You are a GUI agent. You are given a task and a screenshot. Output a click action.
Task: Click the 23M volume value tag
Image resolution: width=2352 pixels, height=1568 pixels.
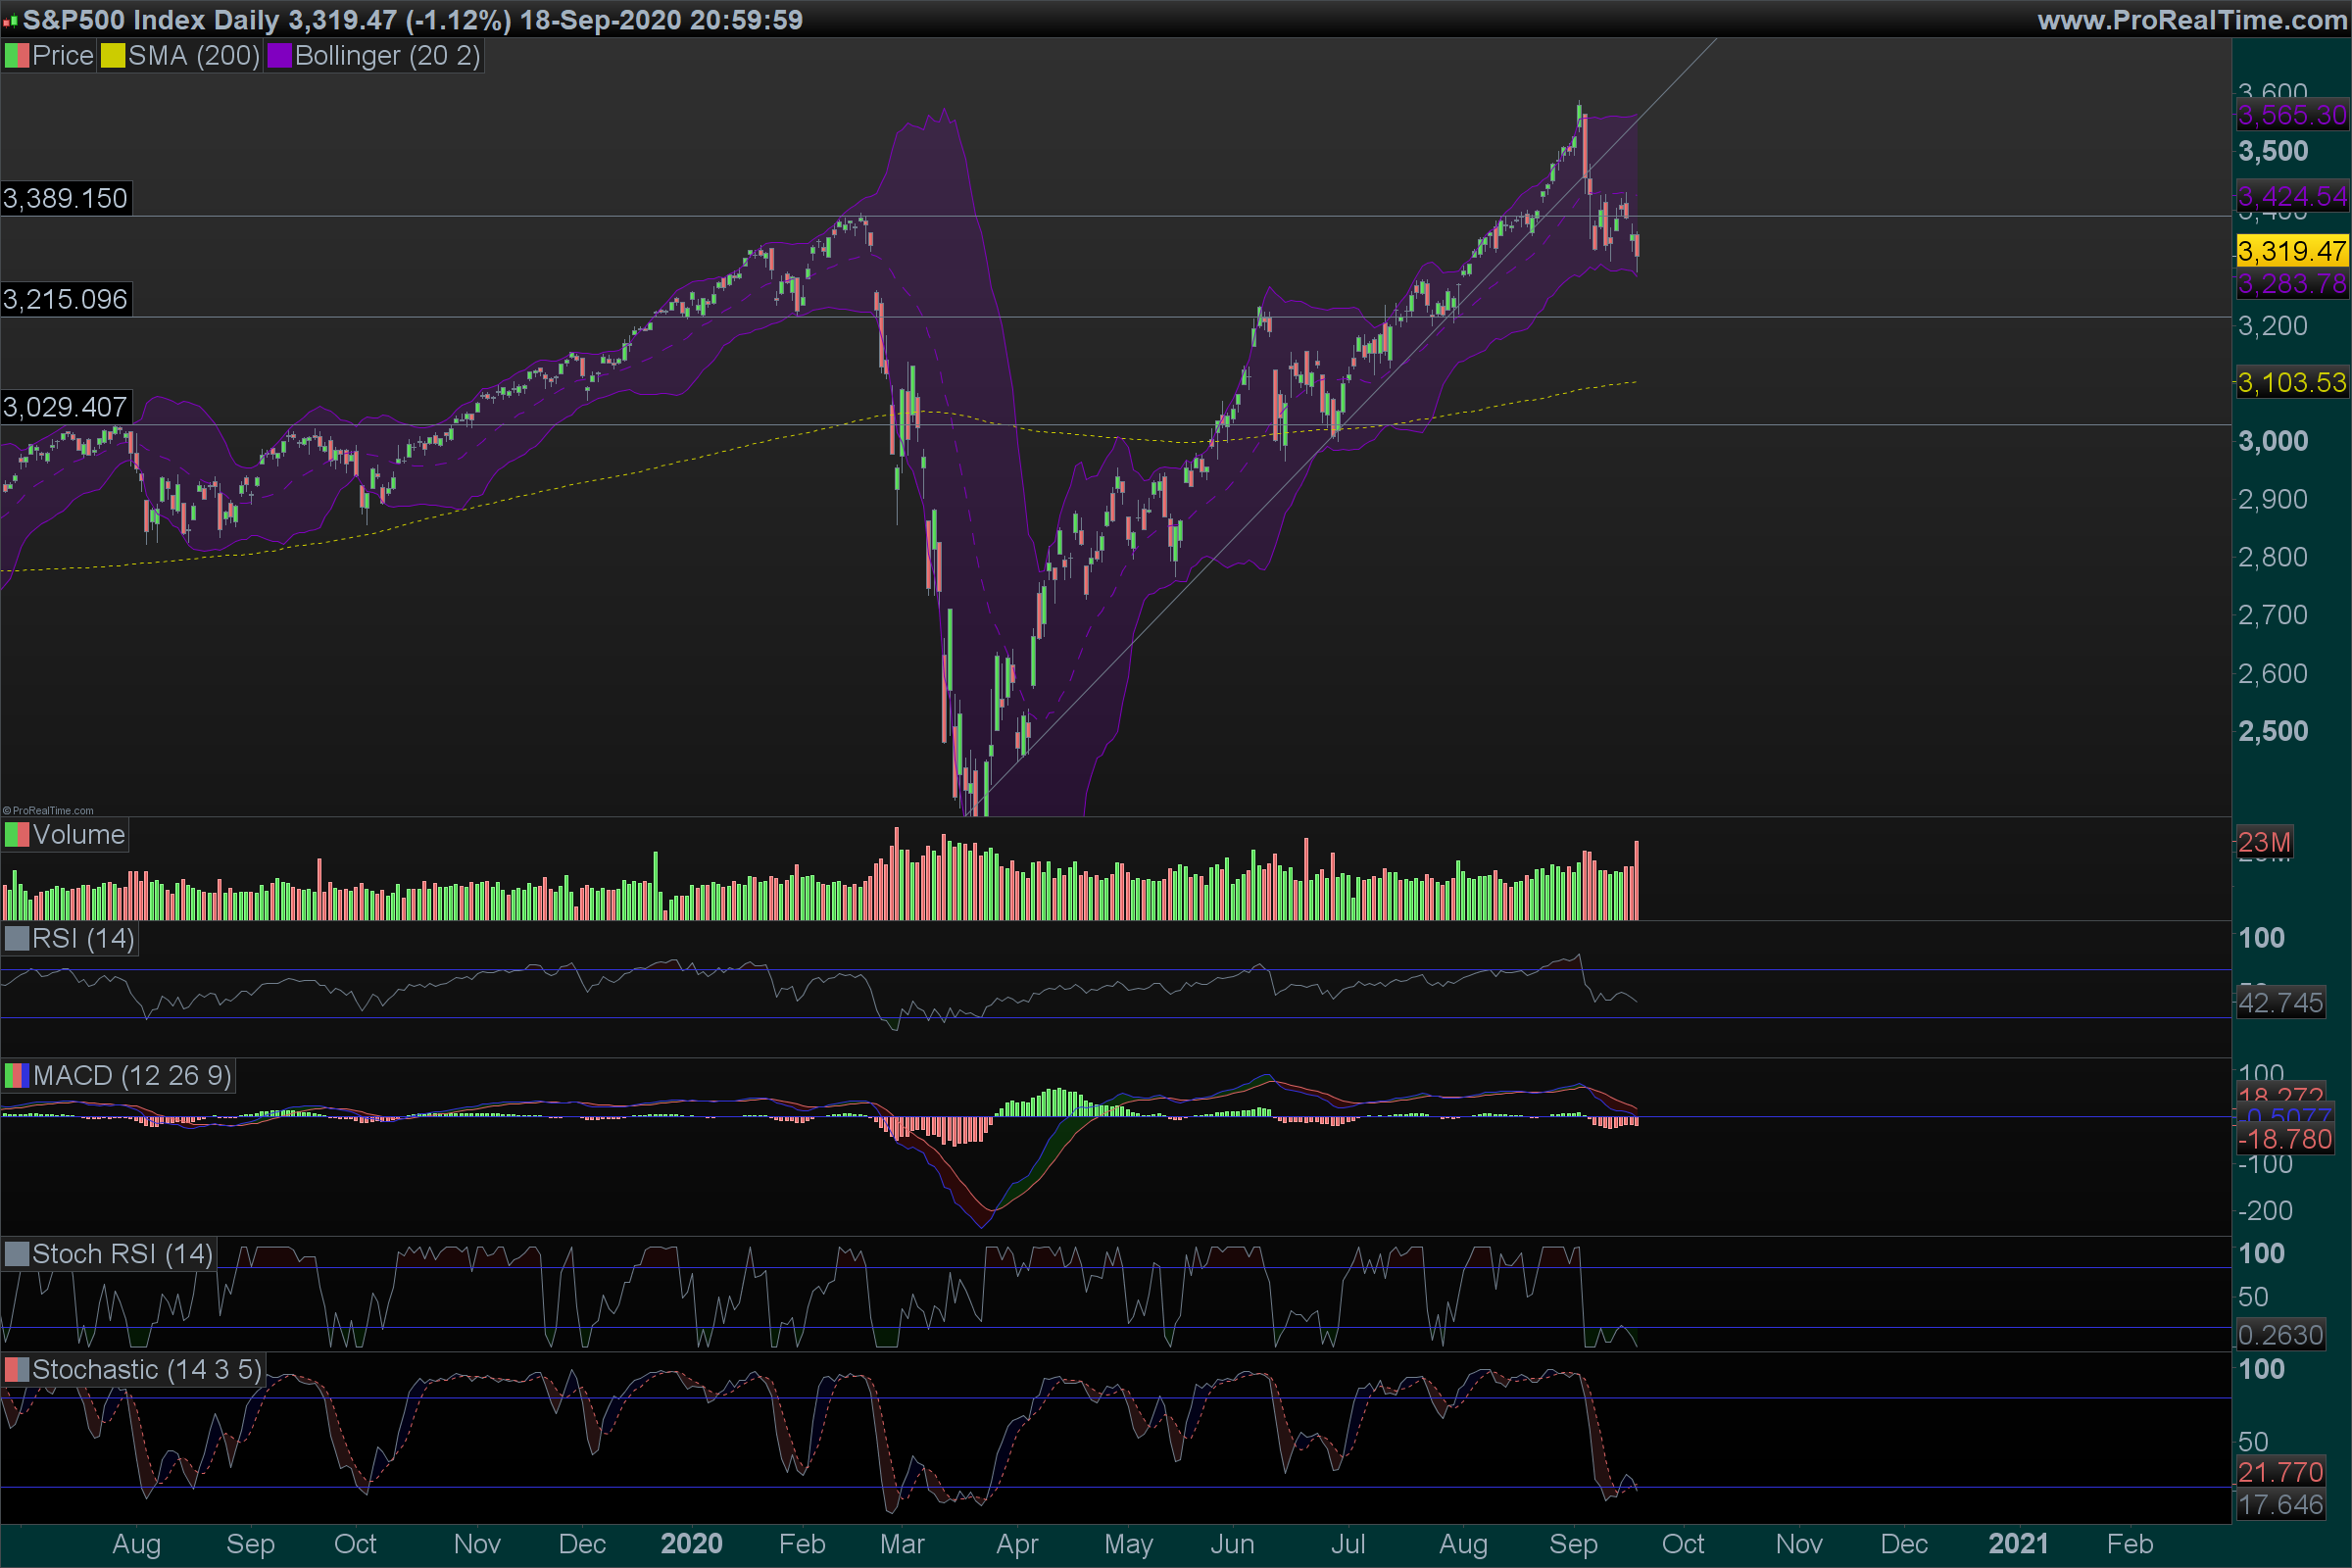(x=2264, y=842)
